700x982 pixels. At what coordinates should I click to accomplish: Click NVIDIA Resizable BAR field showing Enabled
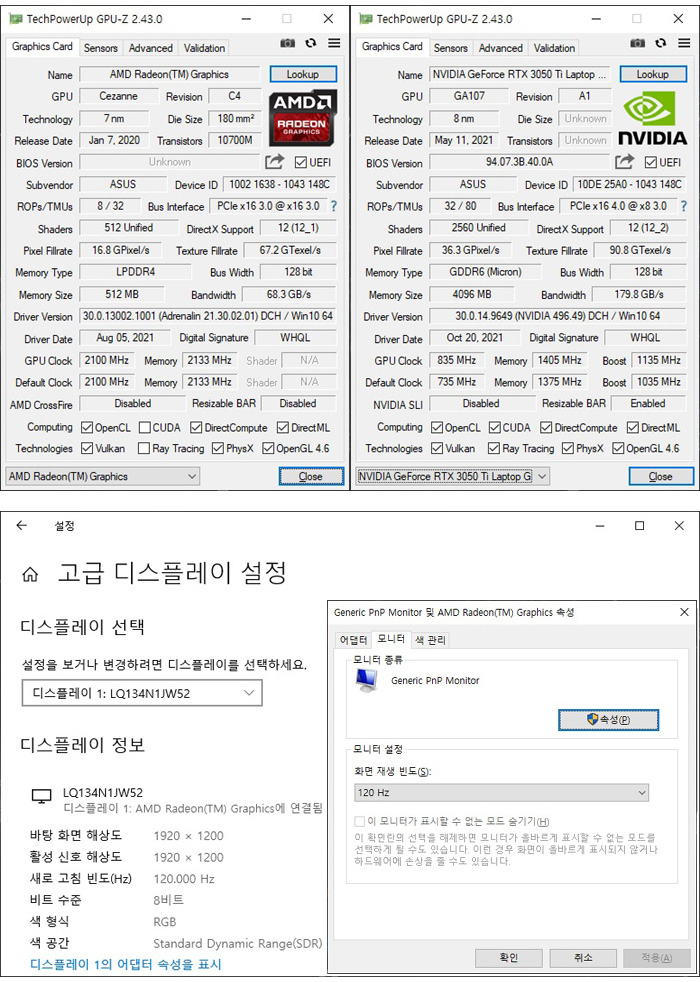pyautogui.click(x=648, y=403)
